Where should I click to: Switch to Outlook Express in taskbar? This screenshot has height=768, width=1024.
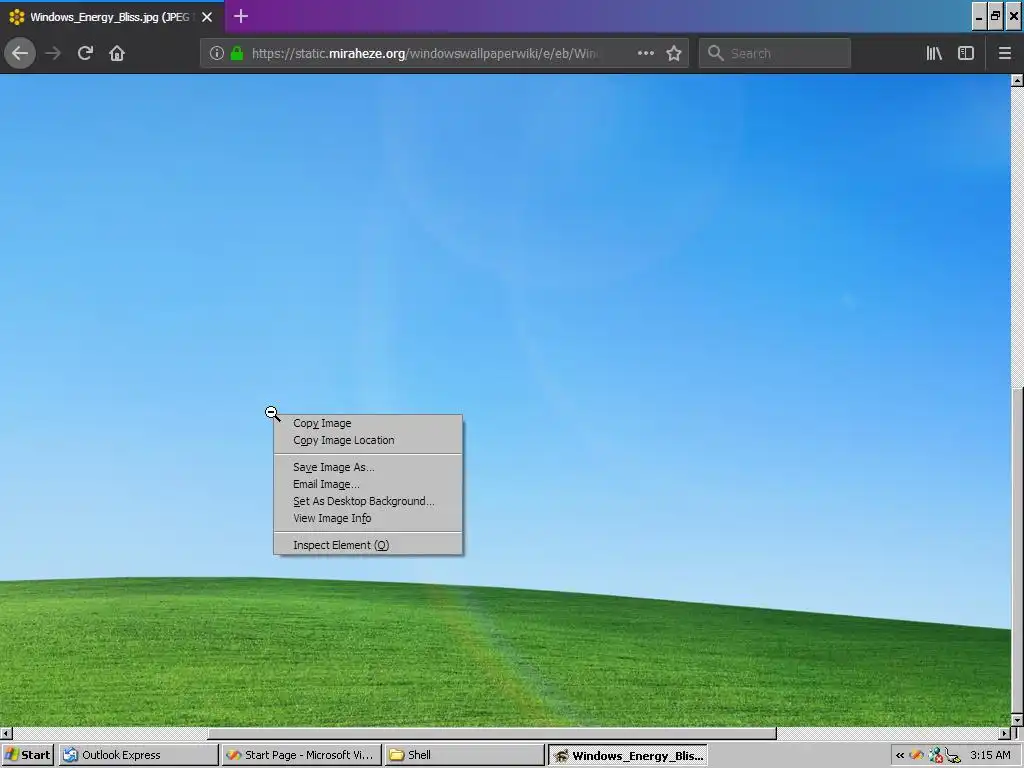(138, 755)
